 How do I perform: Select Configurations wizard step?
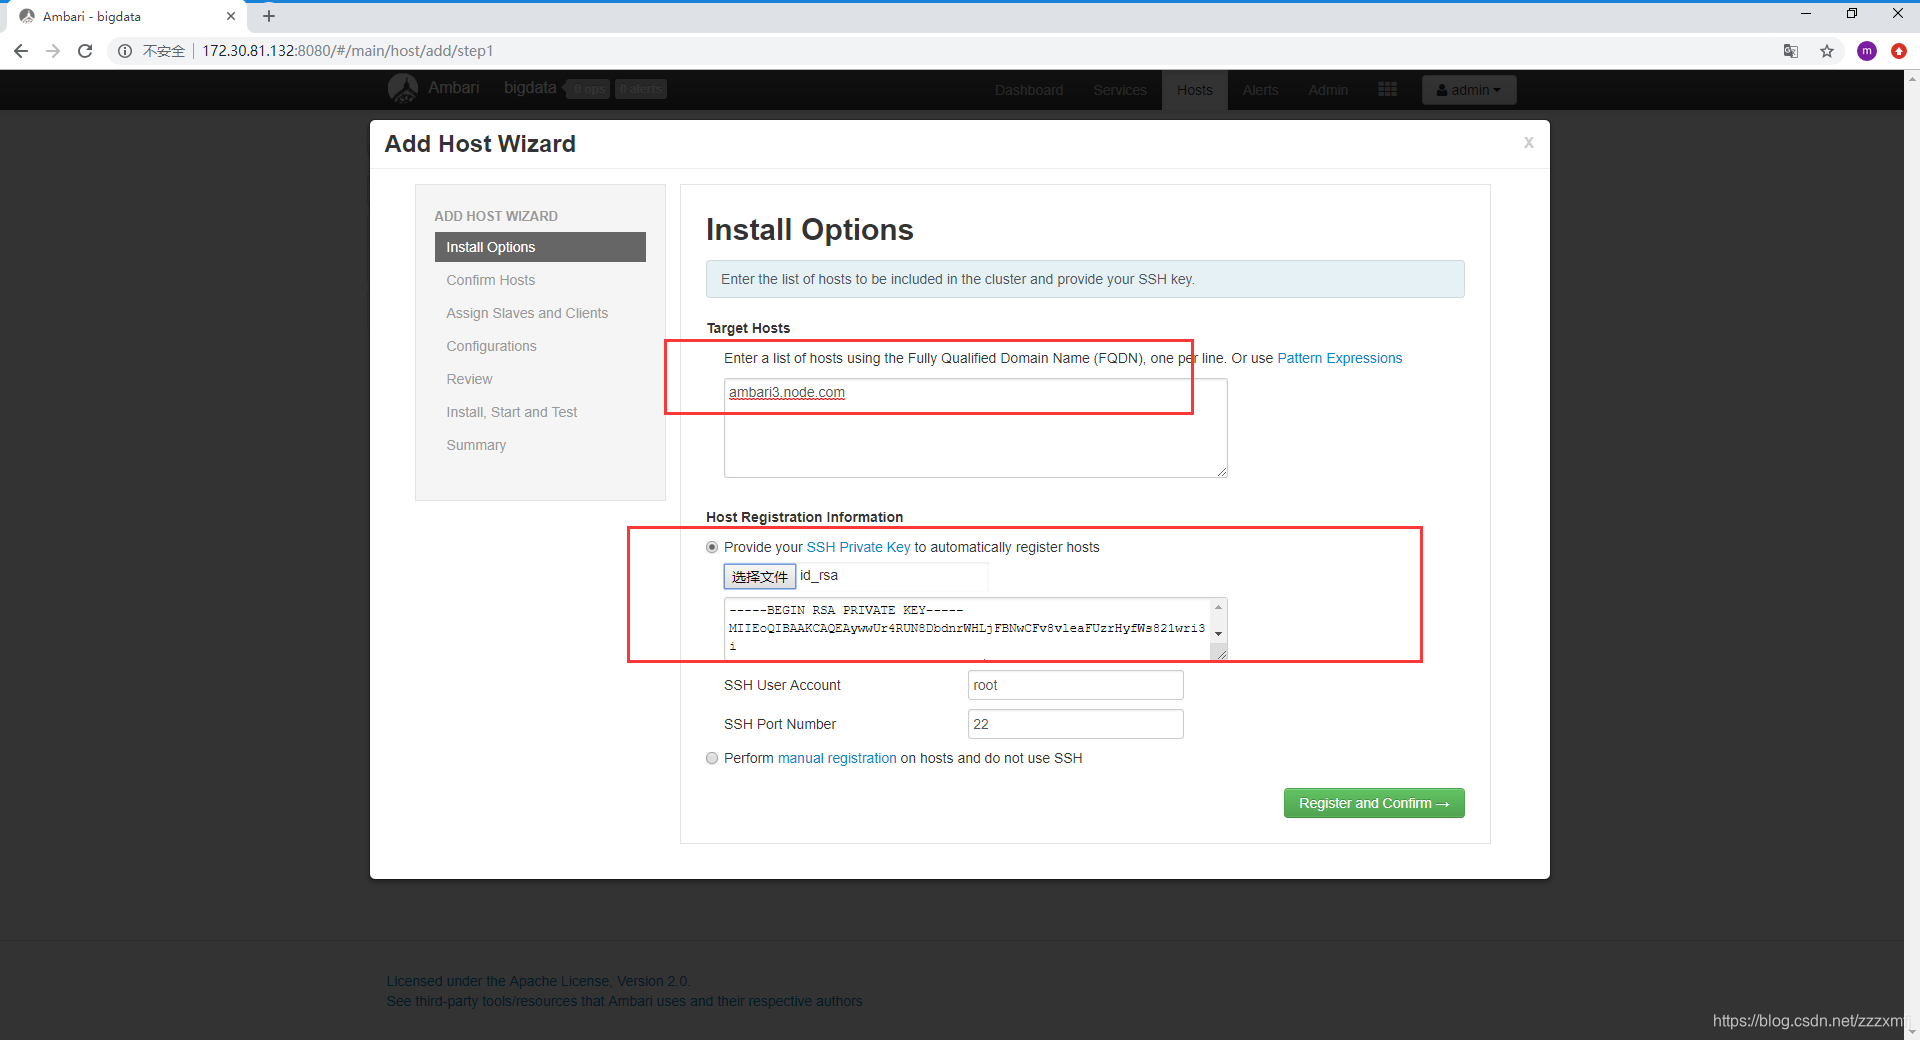(x=540, y=346)
